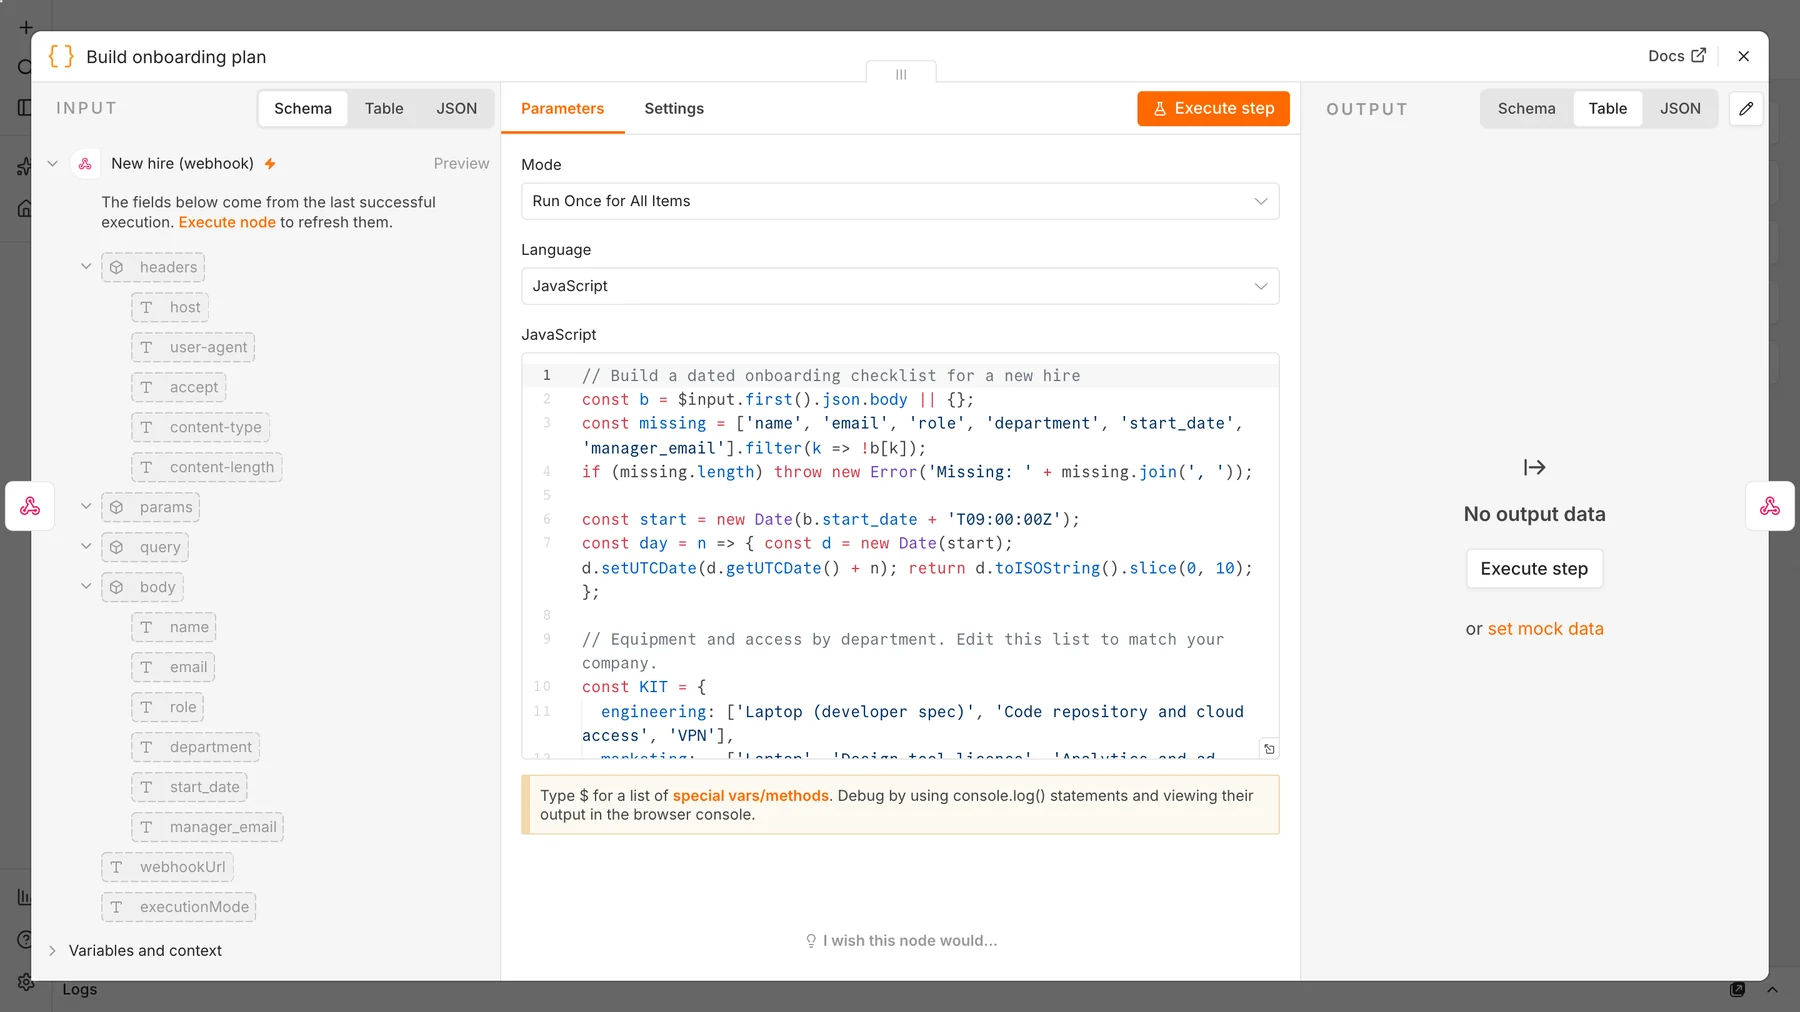Click the panel resize handle icon
The width and height of the screenshot is (1800, 1012).
pyautogui.click(x=901, y=74)
